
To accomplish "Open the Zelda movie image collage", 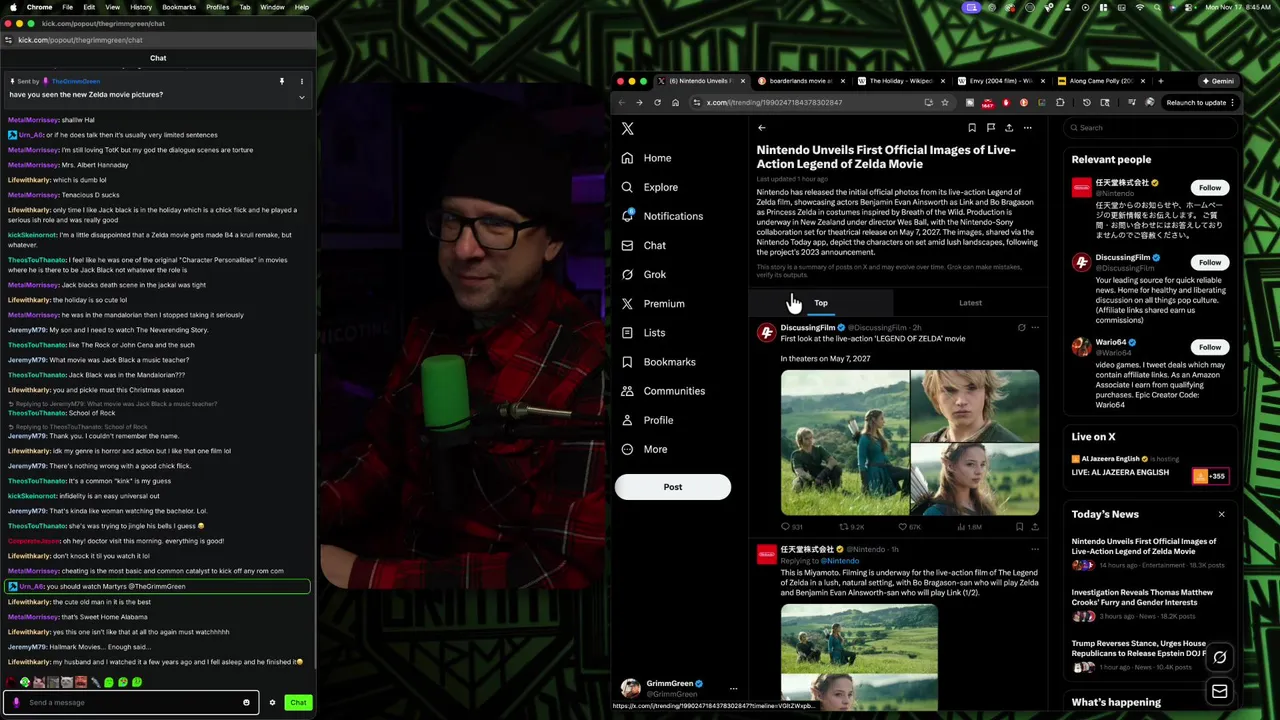I will point(910,443).
